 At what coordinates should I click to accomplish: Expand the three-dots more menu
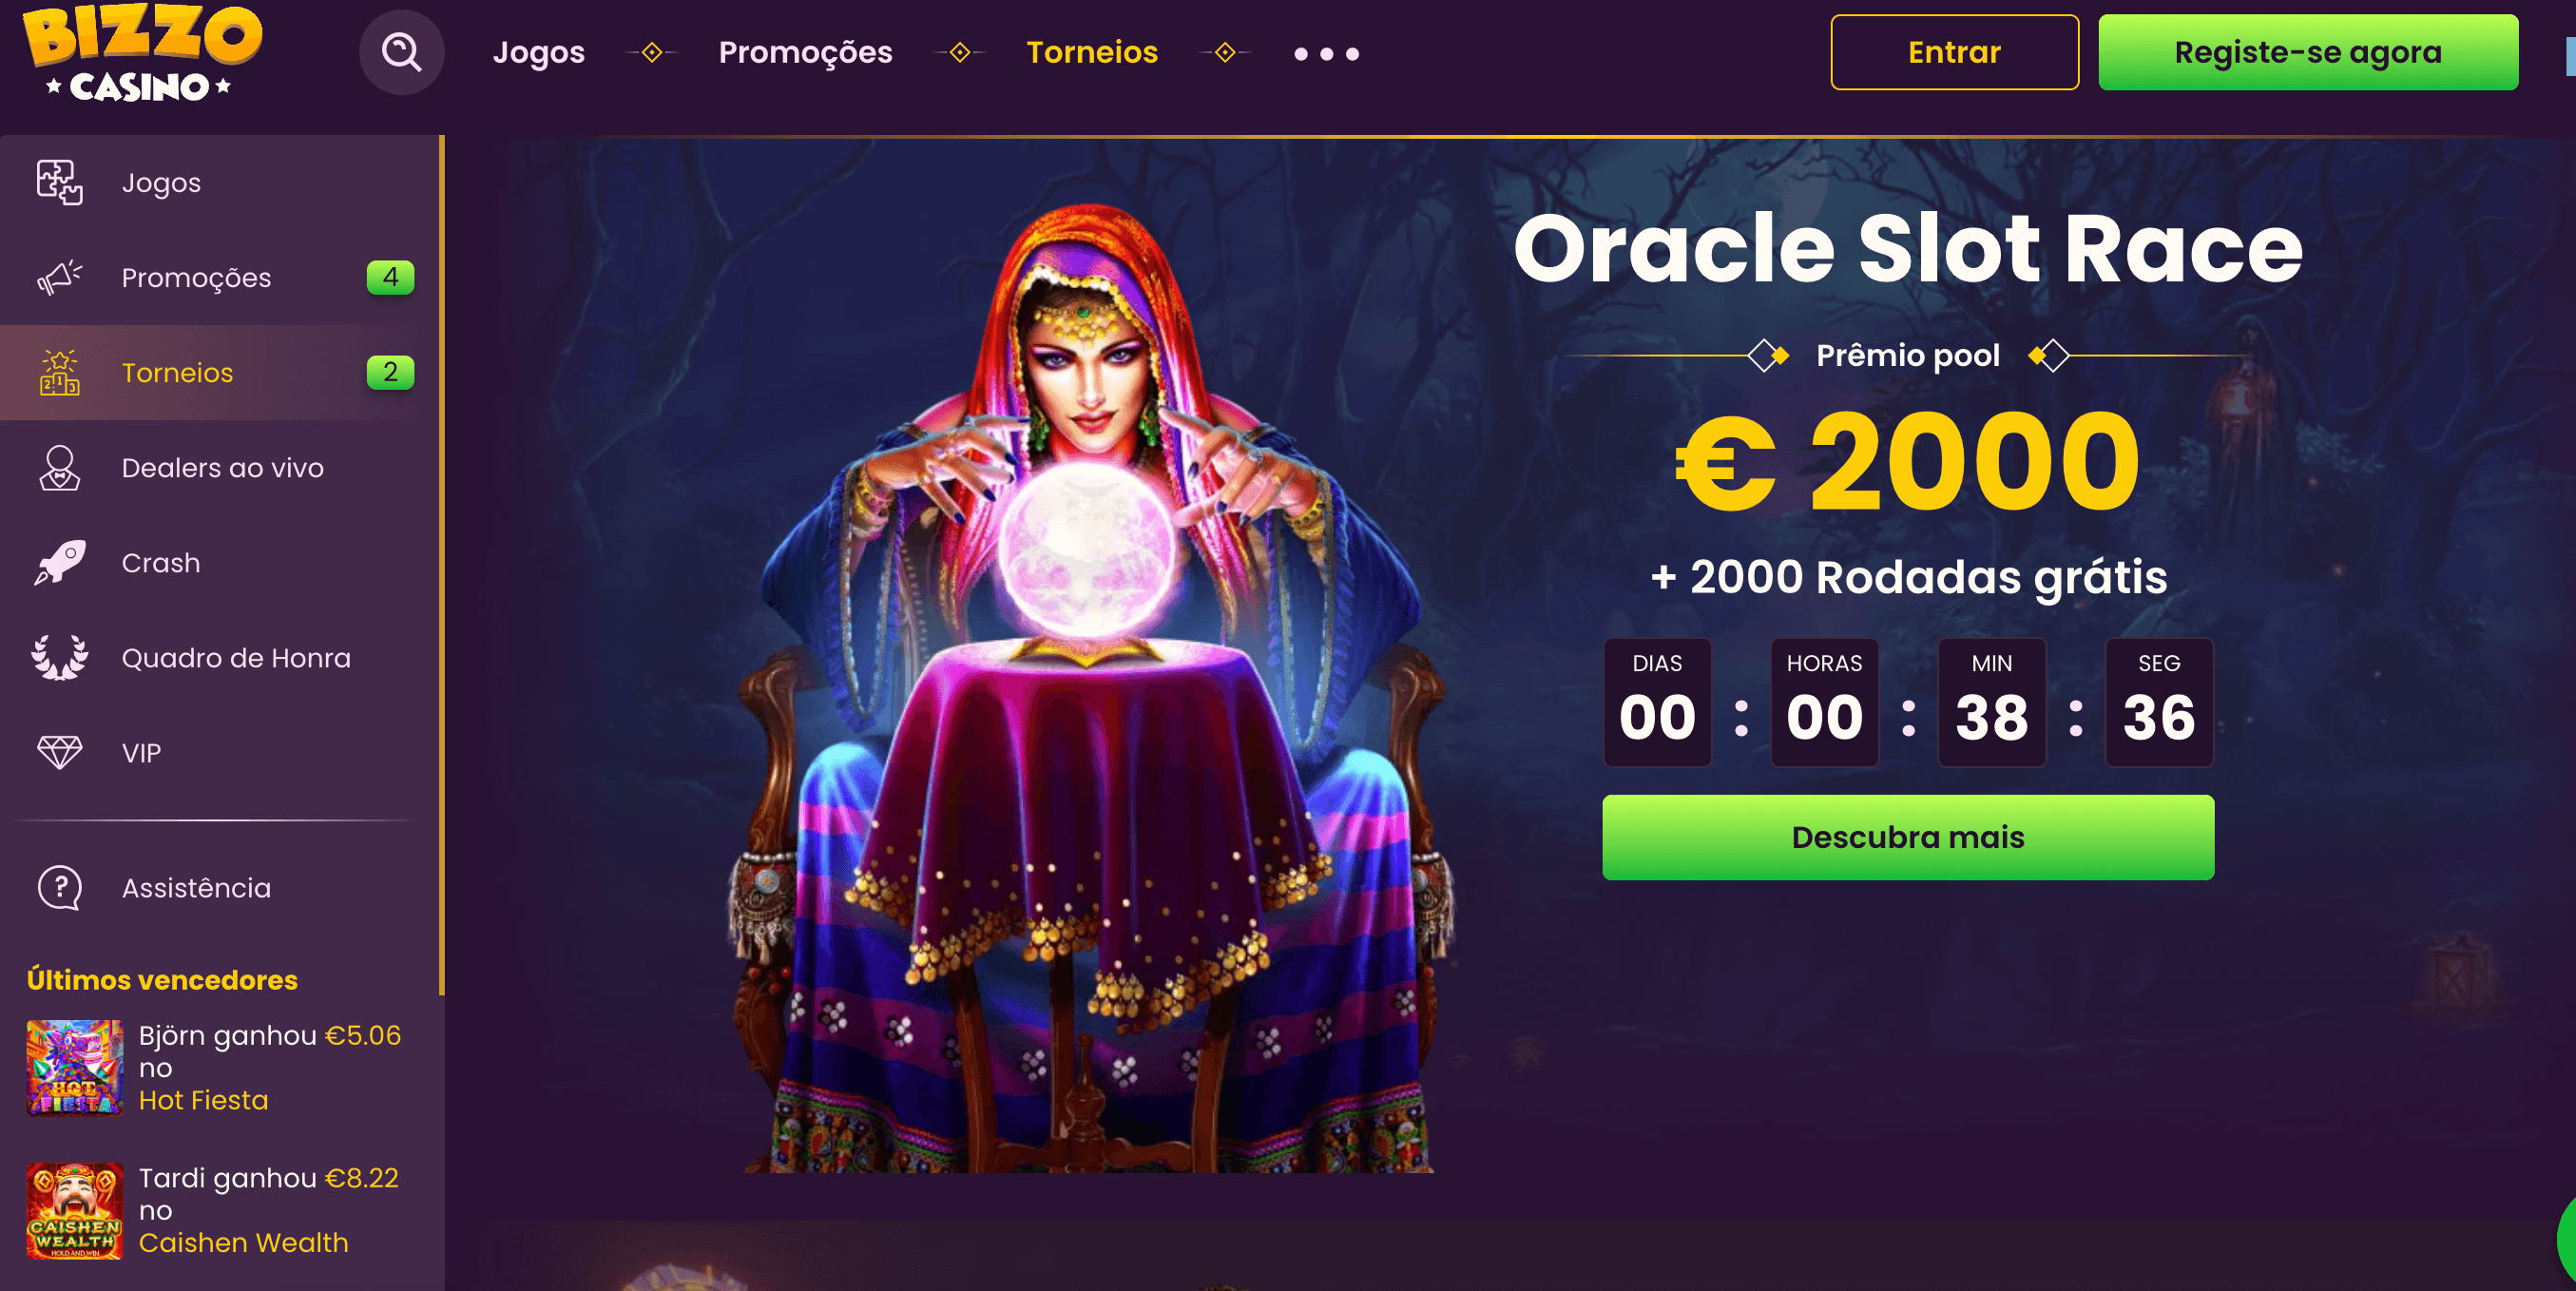pos(1326,54)
